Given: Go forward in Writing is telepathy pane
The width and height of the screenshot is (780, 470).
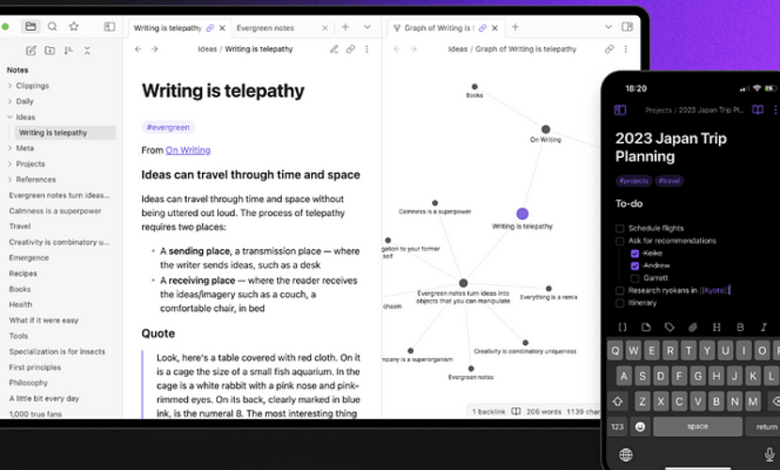Looking at the screenshot, I should click(155, 49).
